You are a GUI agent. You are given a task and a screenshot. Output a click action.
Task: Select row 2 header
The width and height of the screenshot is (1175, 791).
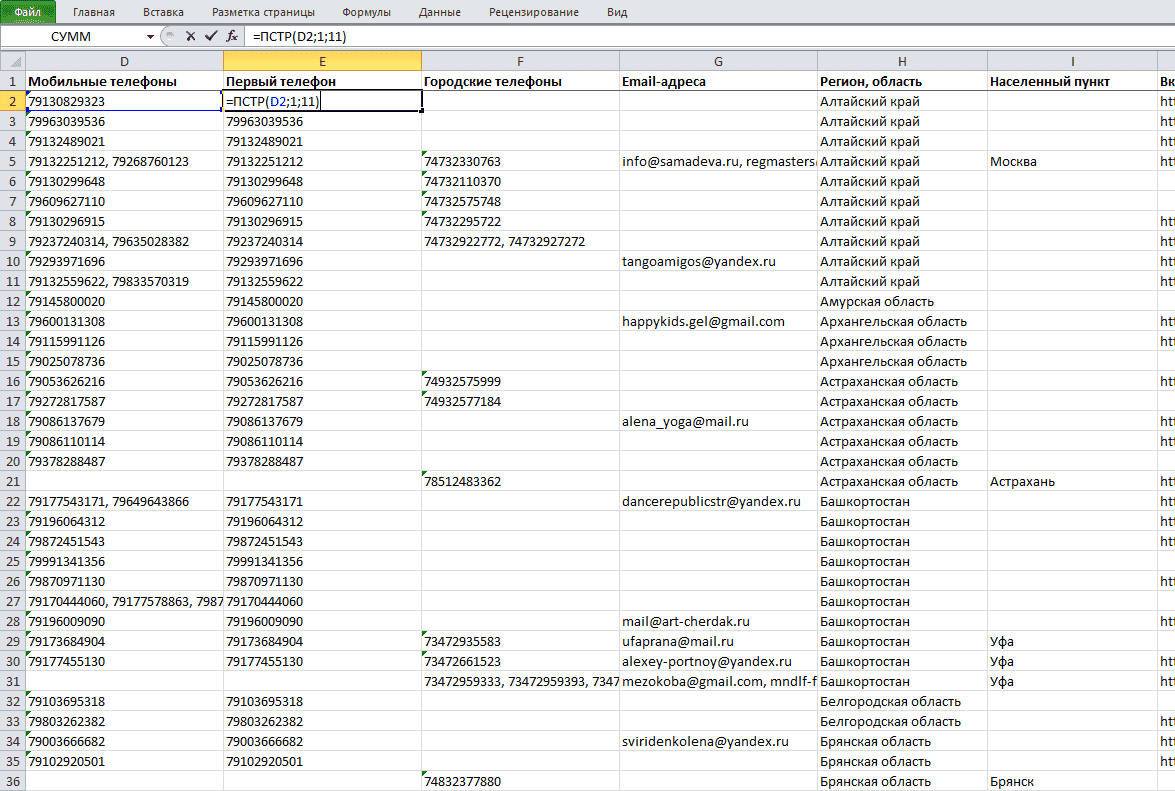[x=13, y=101]
